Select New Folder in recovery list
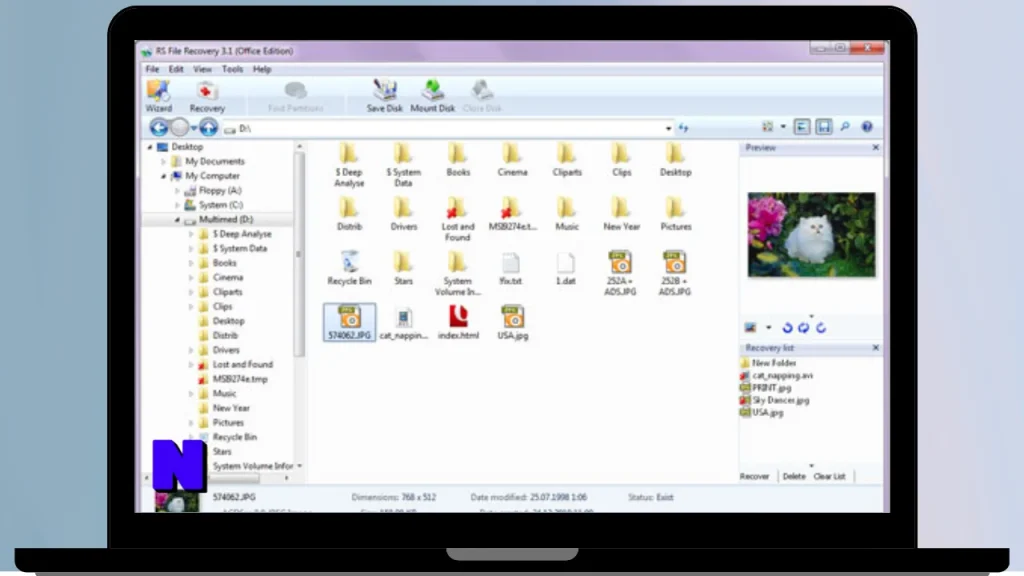Screen dimensions: 1024x576 point(774,363)
